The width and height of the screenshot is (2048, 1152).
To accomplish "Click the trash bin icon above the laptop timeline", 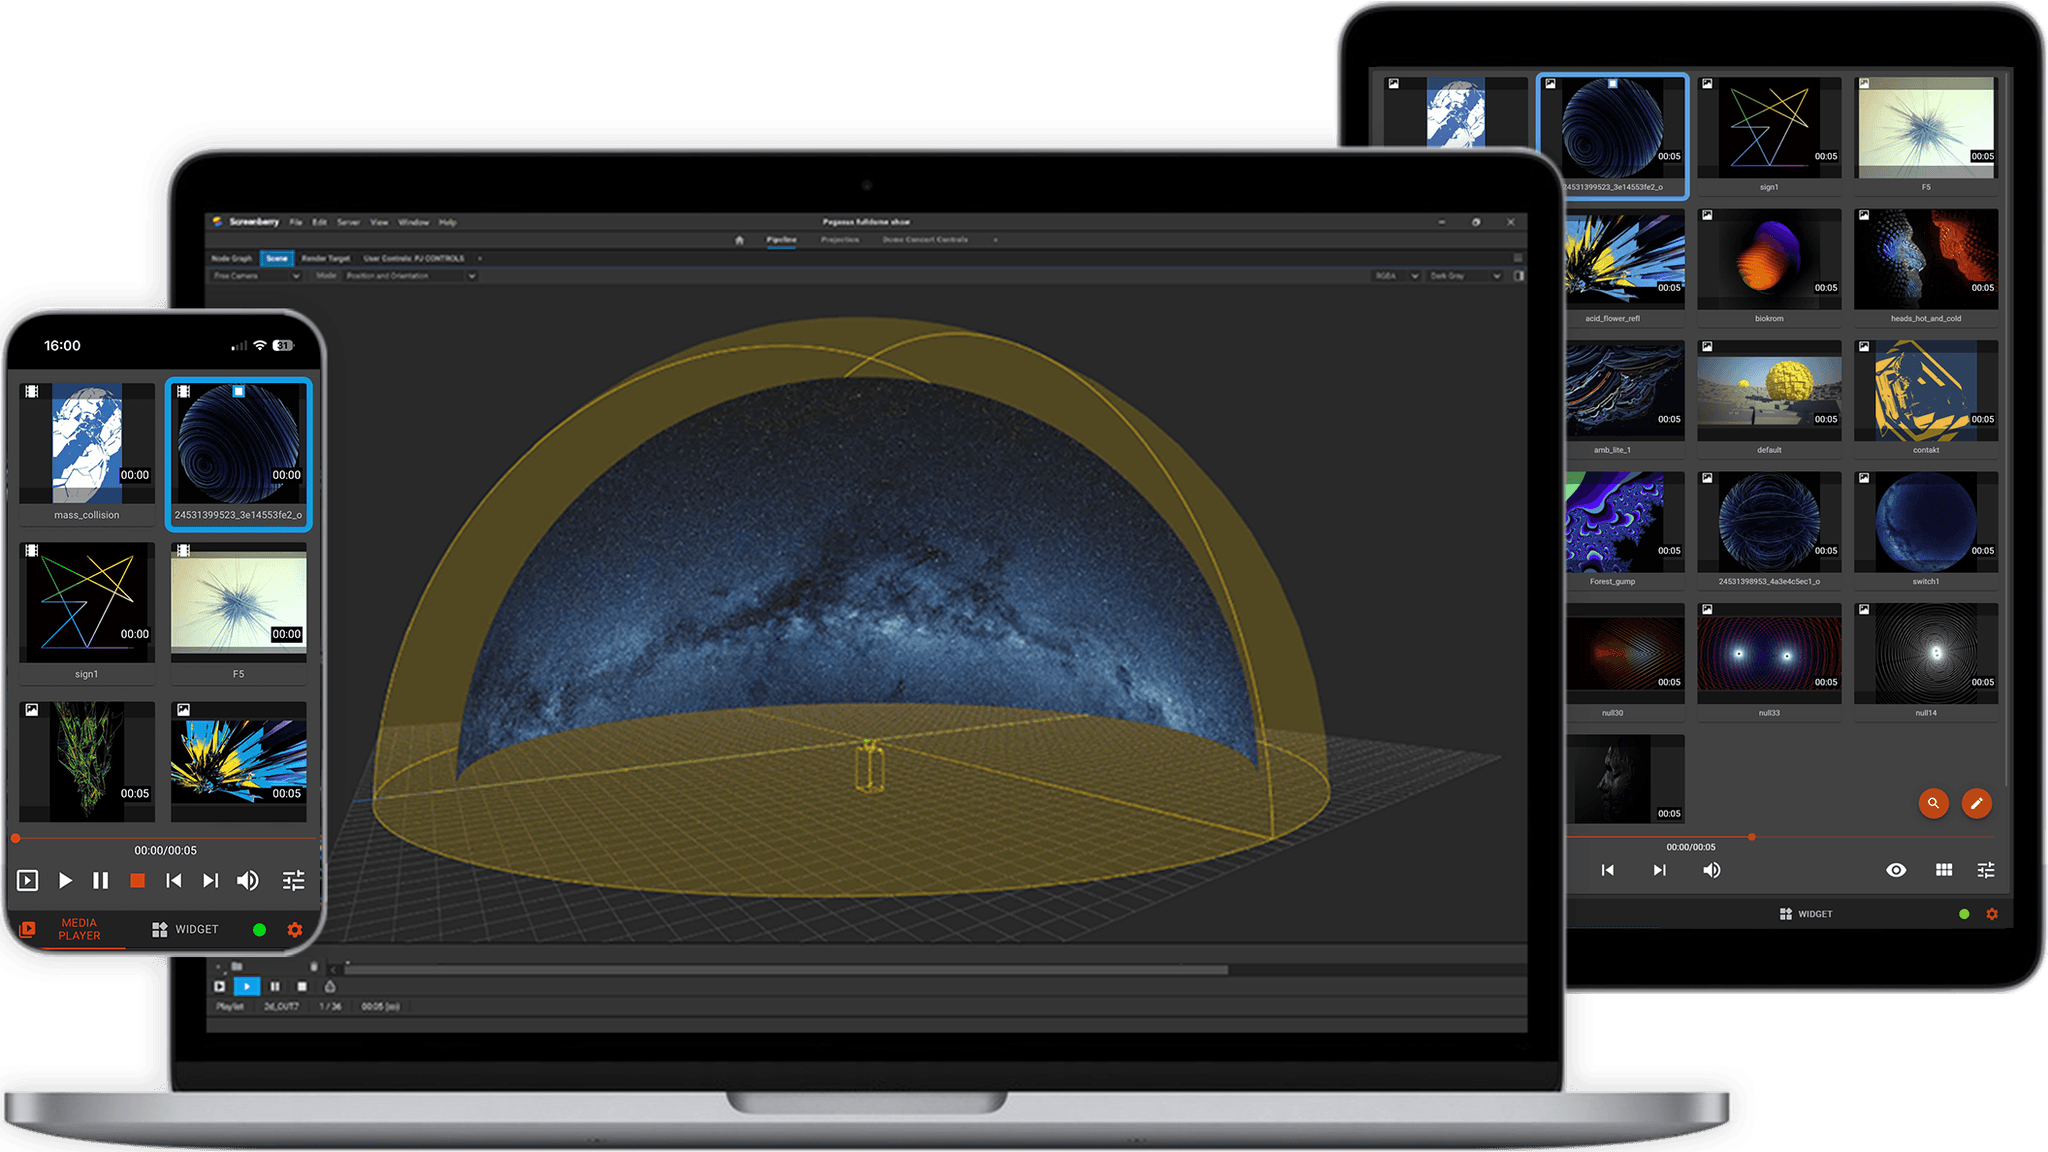I will 314,966.
